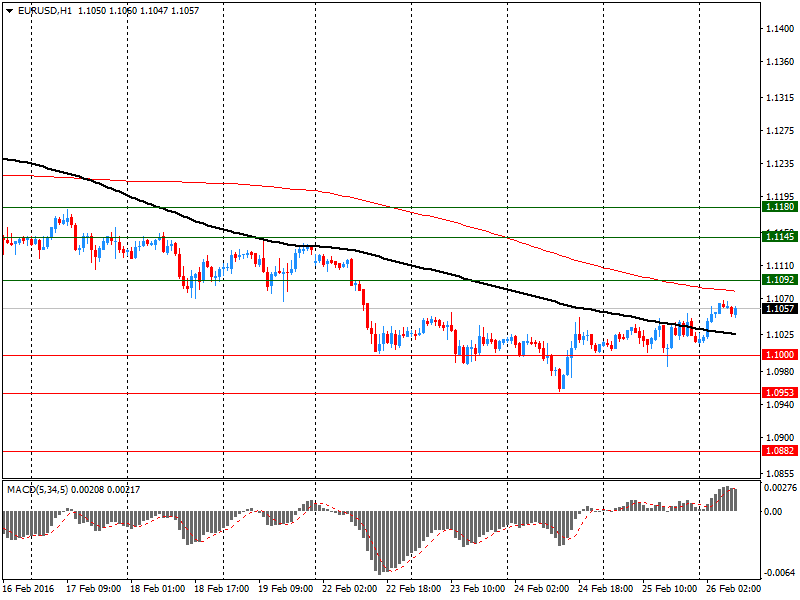Screen dimensions: 800x600
Task: Select the 1.1092 green level price label
Action: pyautogui.click(x=779, y=280)
